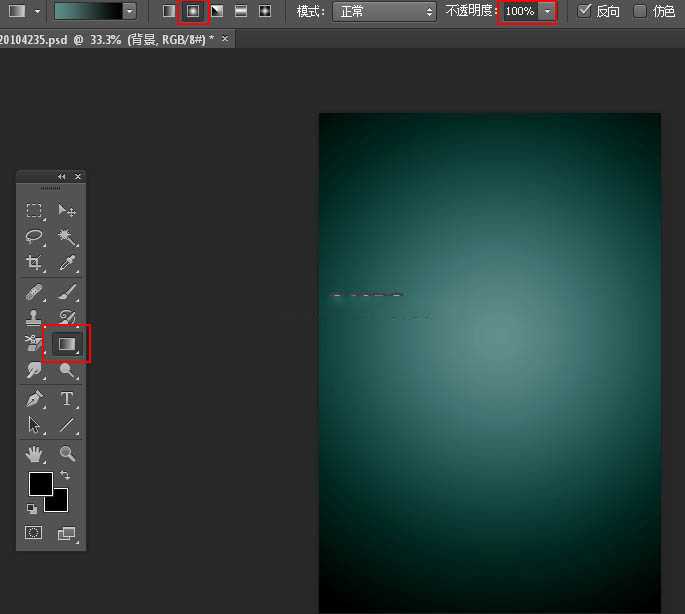The height and width of the screenshot is (614, 685).
Task: Expand the opacity 100% dropdown arrow
Action: coord(547,11)
